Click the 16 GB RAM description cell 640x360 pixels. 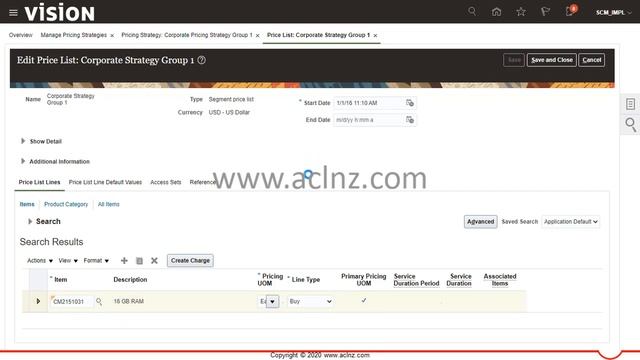point(129,301)
